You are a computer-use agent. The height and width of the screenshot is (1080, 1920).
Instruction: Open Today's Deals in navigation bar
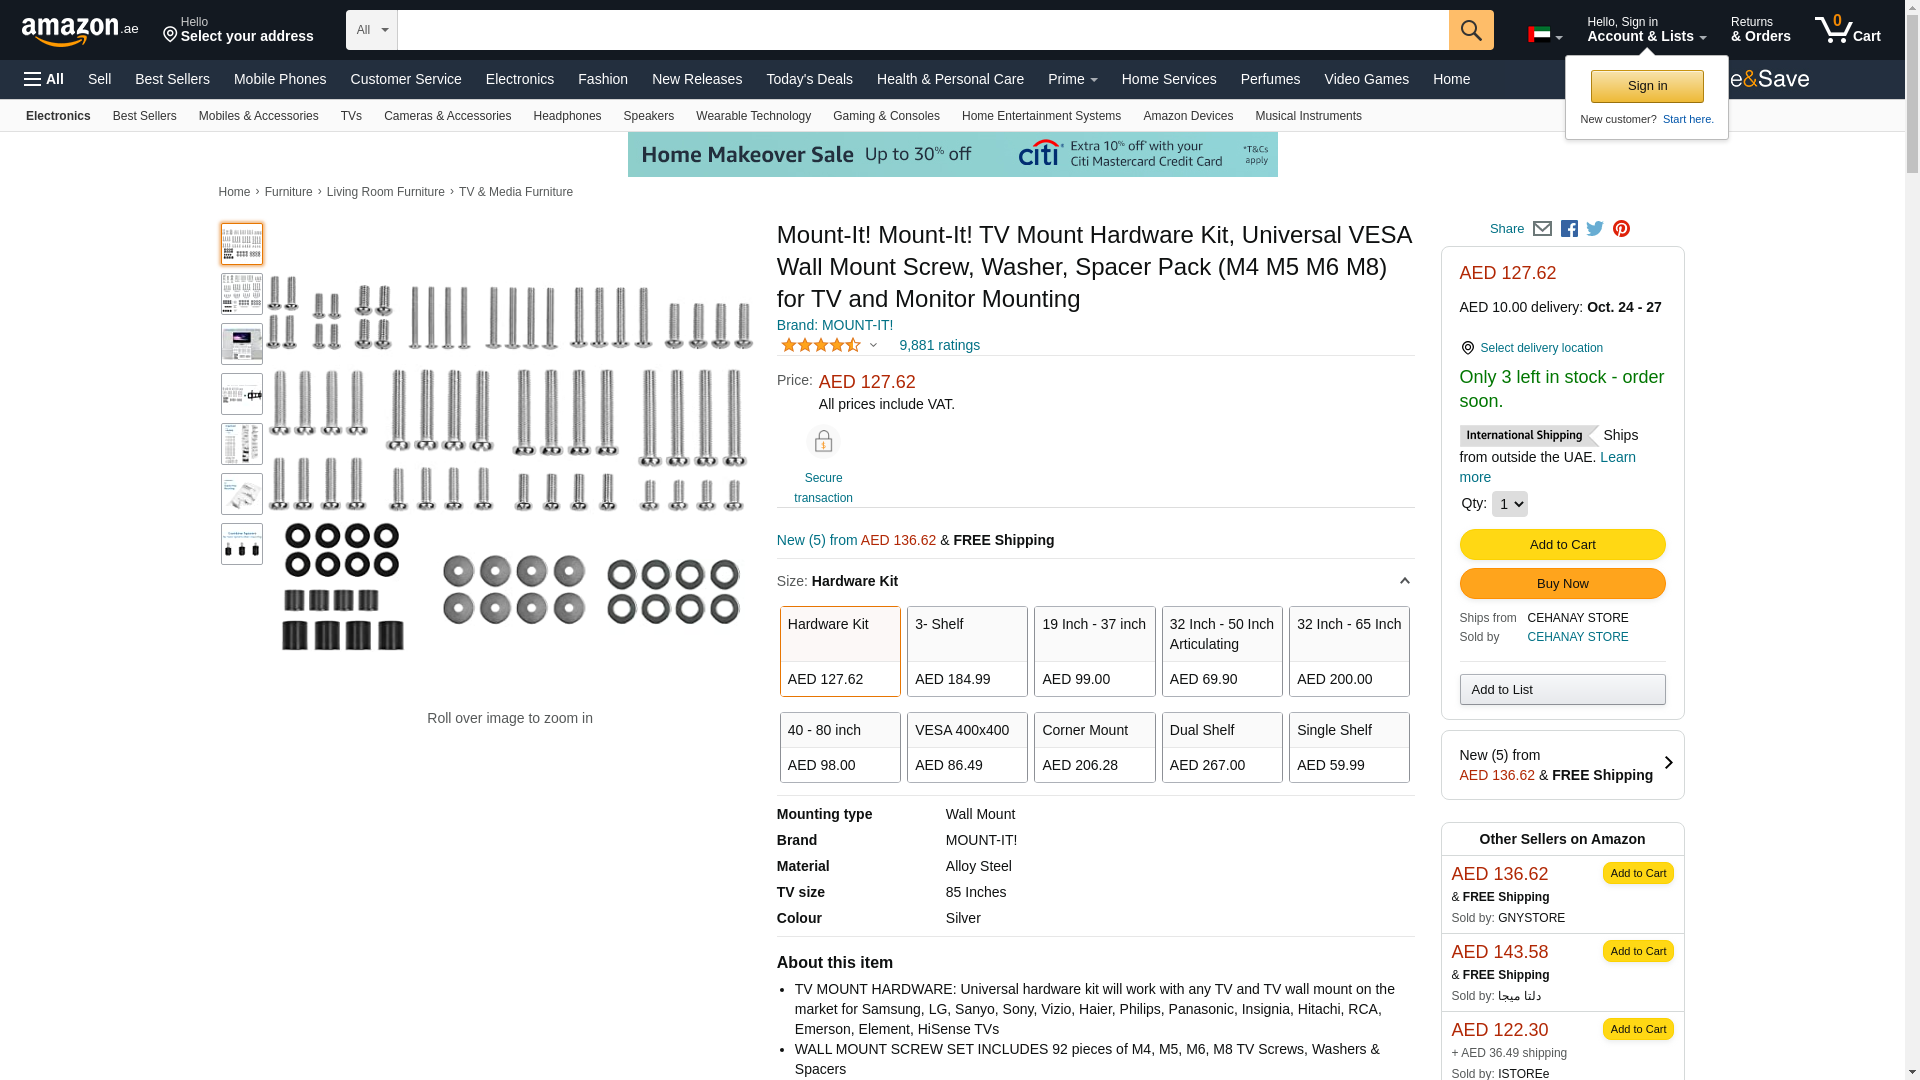809,79
